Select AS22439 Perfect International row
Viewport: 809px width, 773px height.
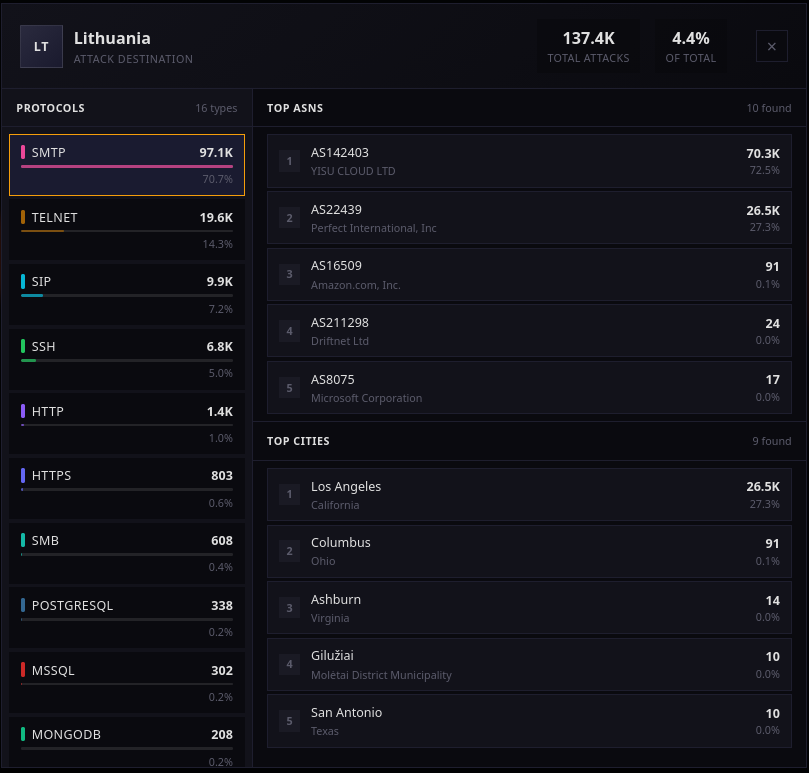coord(529,218)
